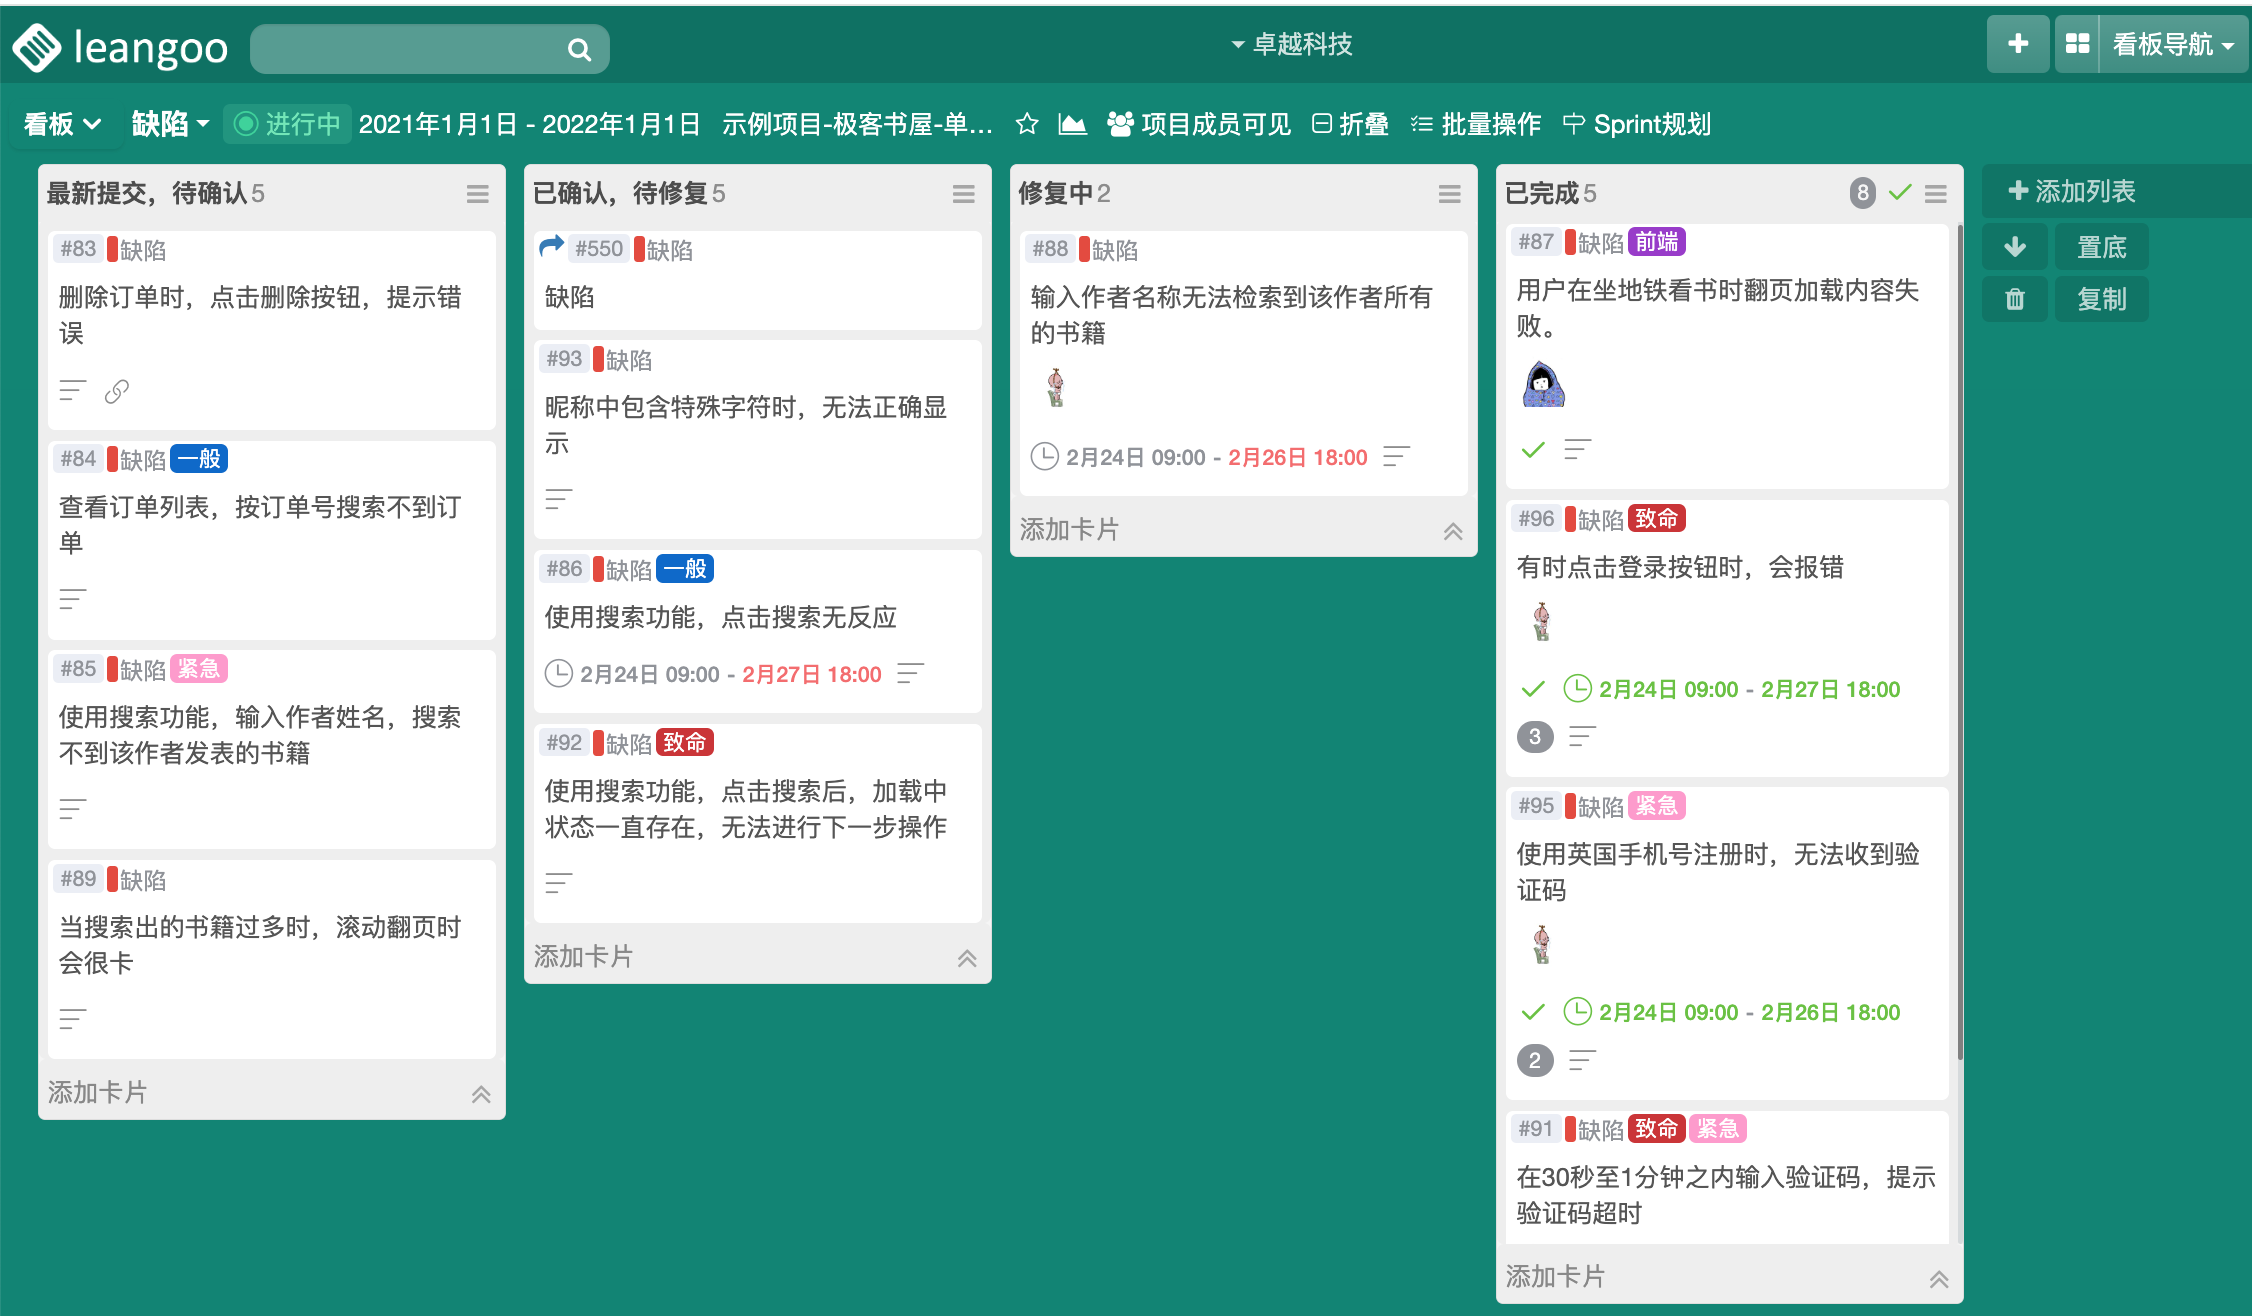Click the down arrow move-to-bottom icon
The width and height of the screenshot is (2252, 1316).
2015,247
